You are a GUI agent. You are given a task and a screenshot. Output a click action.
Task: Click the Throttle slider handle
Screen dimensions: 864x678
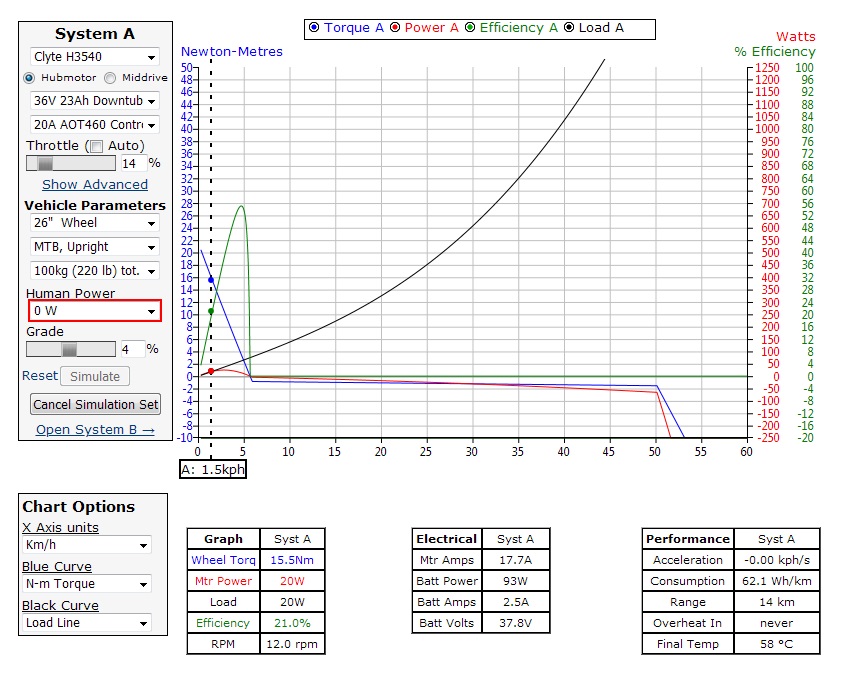45,163
